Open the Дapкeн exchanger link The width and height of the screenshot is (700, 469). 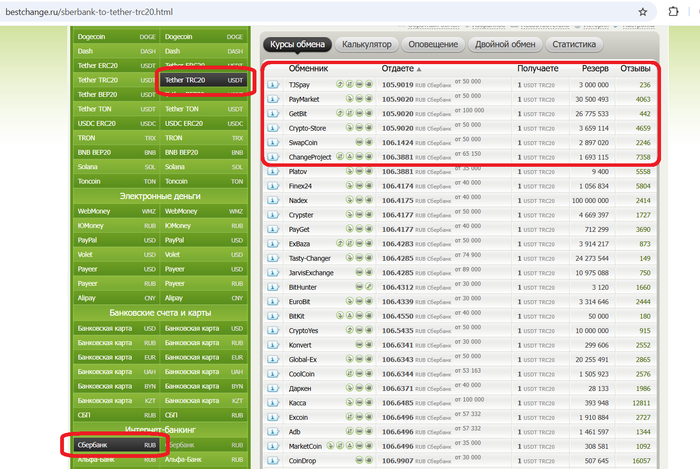(x=300, y=389)
